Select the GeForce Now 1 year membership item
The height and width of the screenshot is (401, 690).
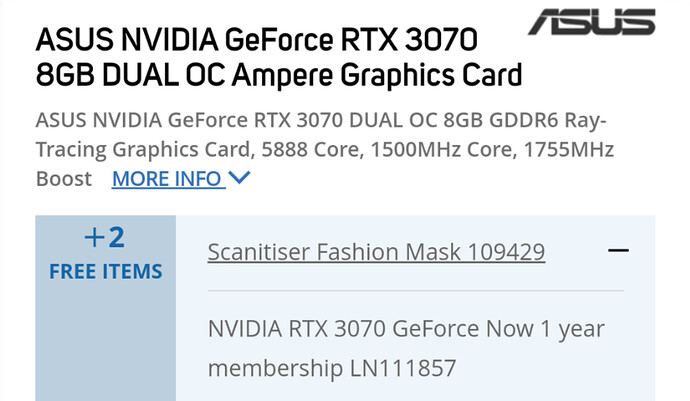(x=406, y=347)
